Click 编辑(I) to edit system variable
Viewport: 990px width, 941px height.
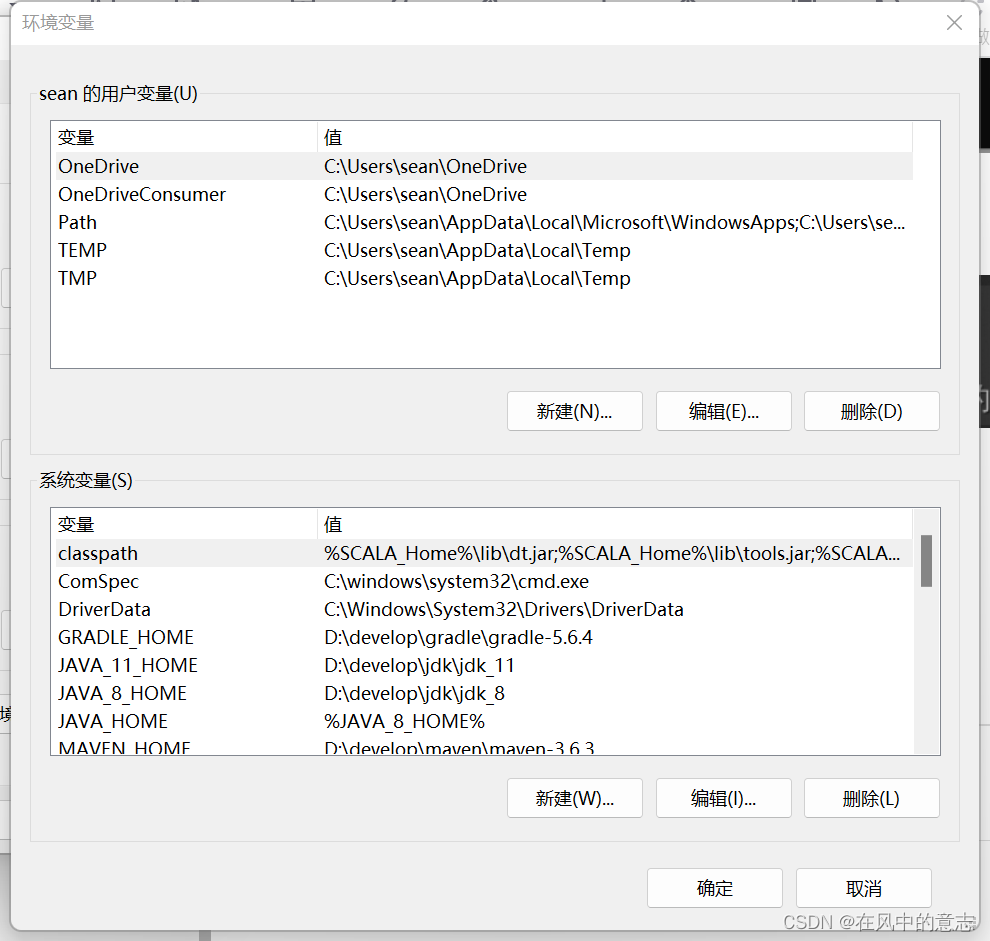tap(723, 798)
